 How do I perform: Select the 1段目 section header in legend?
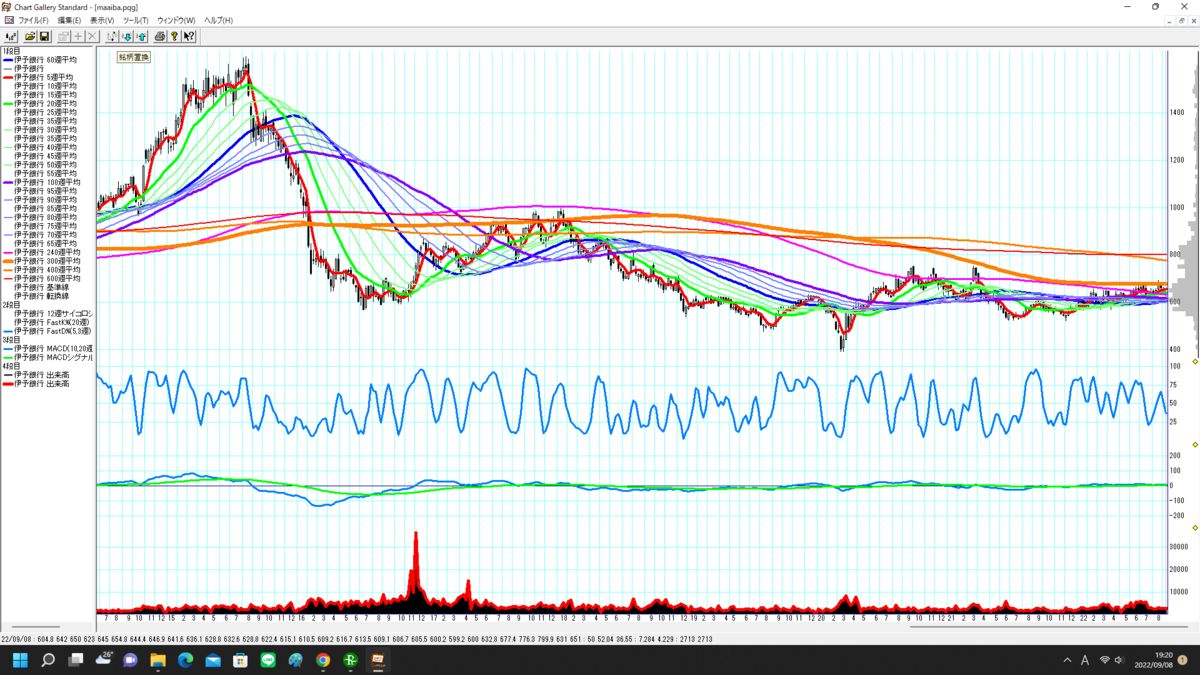[10, 51]
